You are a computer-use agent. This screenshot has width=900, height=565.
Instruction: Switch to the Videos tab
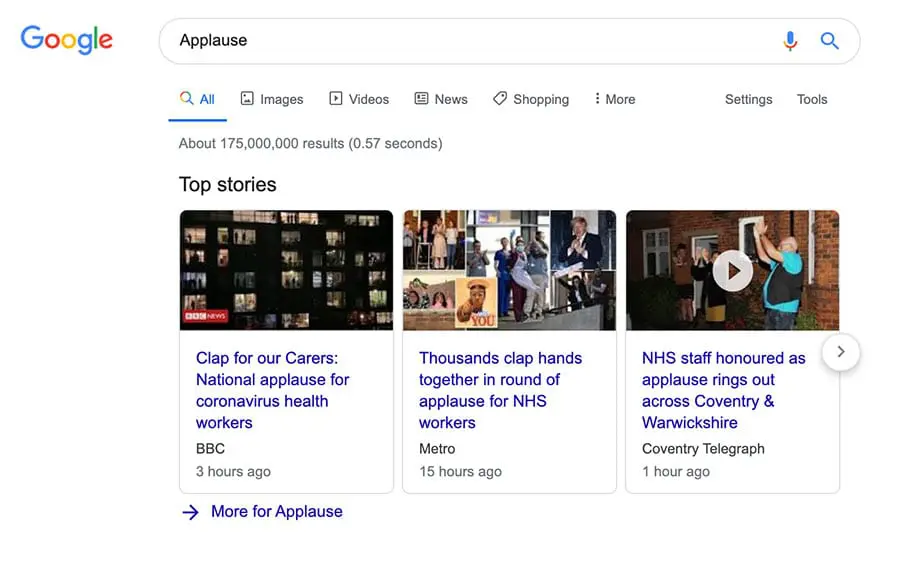[x=359, y=99]
